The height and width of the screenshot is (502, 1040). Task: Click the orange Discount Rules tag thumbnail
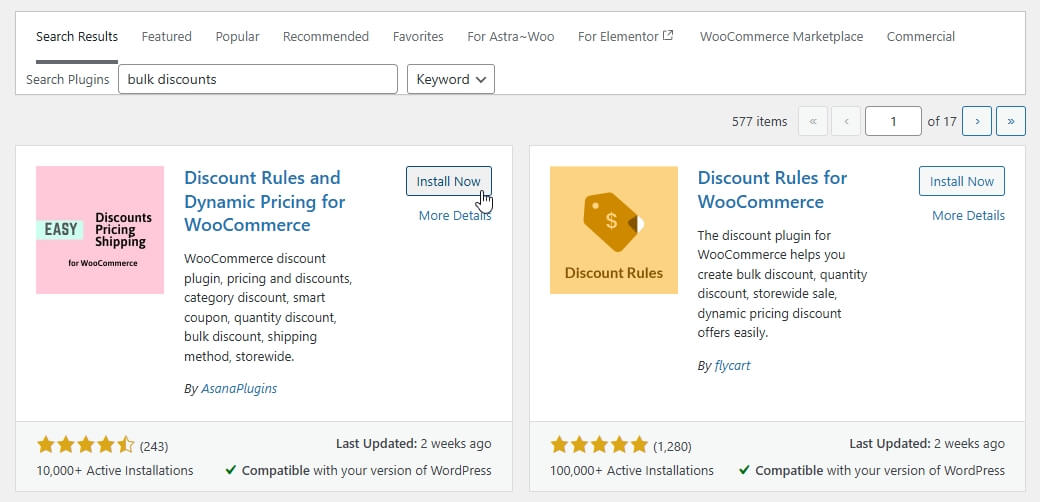pyautogui.click(x=614, y=230)
